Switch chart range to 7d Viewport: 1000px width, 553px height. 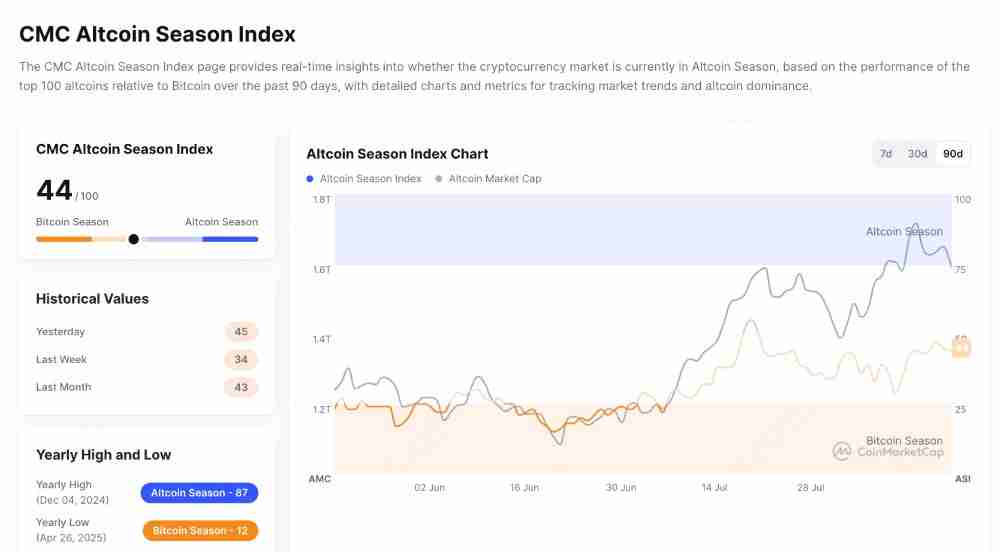pyautogui.click(x=886, y=154)
